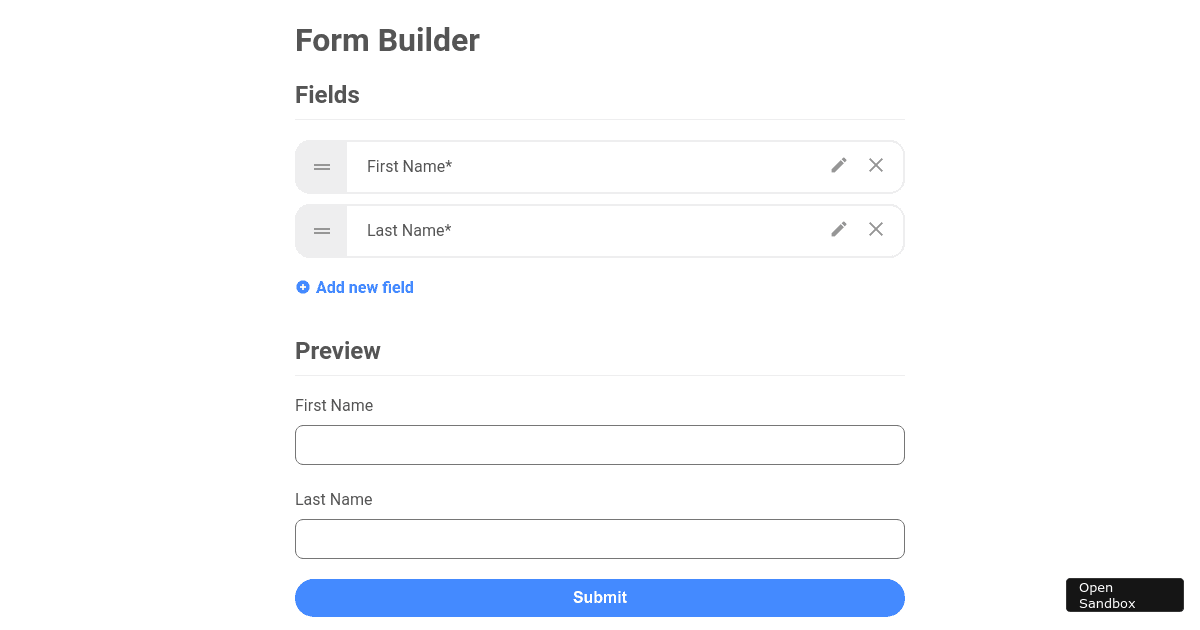Click inside the First Name preview input
Screen dimensions: 1200x630
pos(600,444)
